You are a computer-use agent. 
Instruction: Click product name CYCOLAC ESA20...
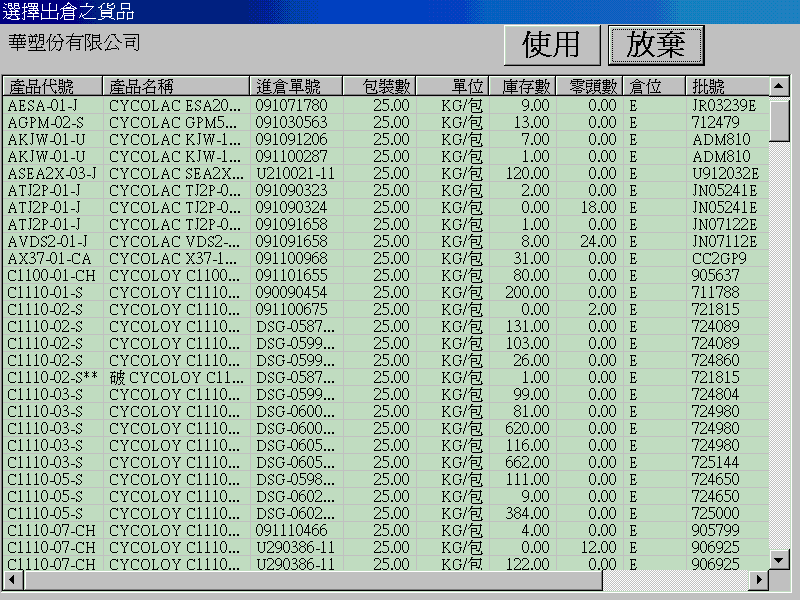[x=175, y=106]
